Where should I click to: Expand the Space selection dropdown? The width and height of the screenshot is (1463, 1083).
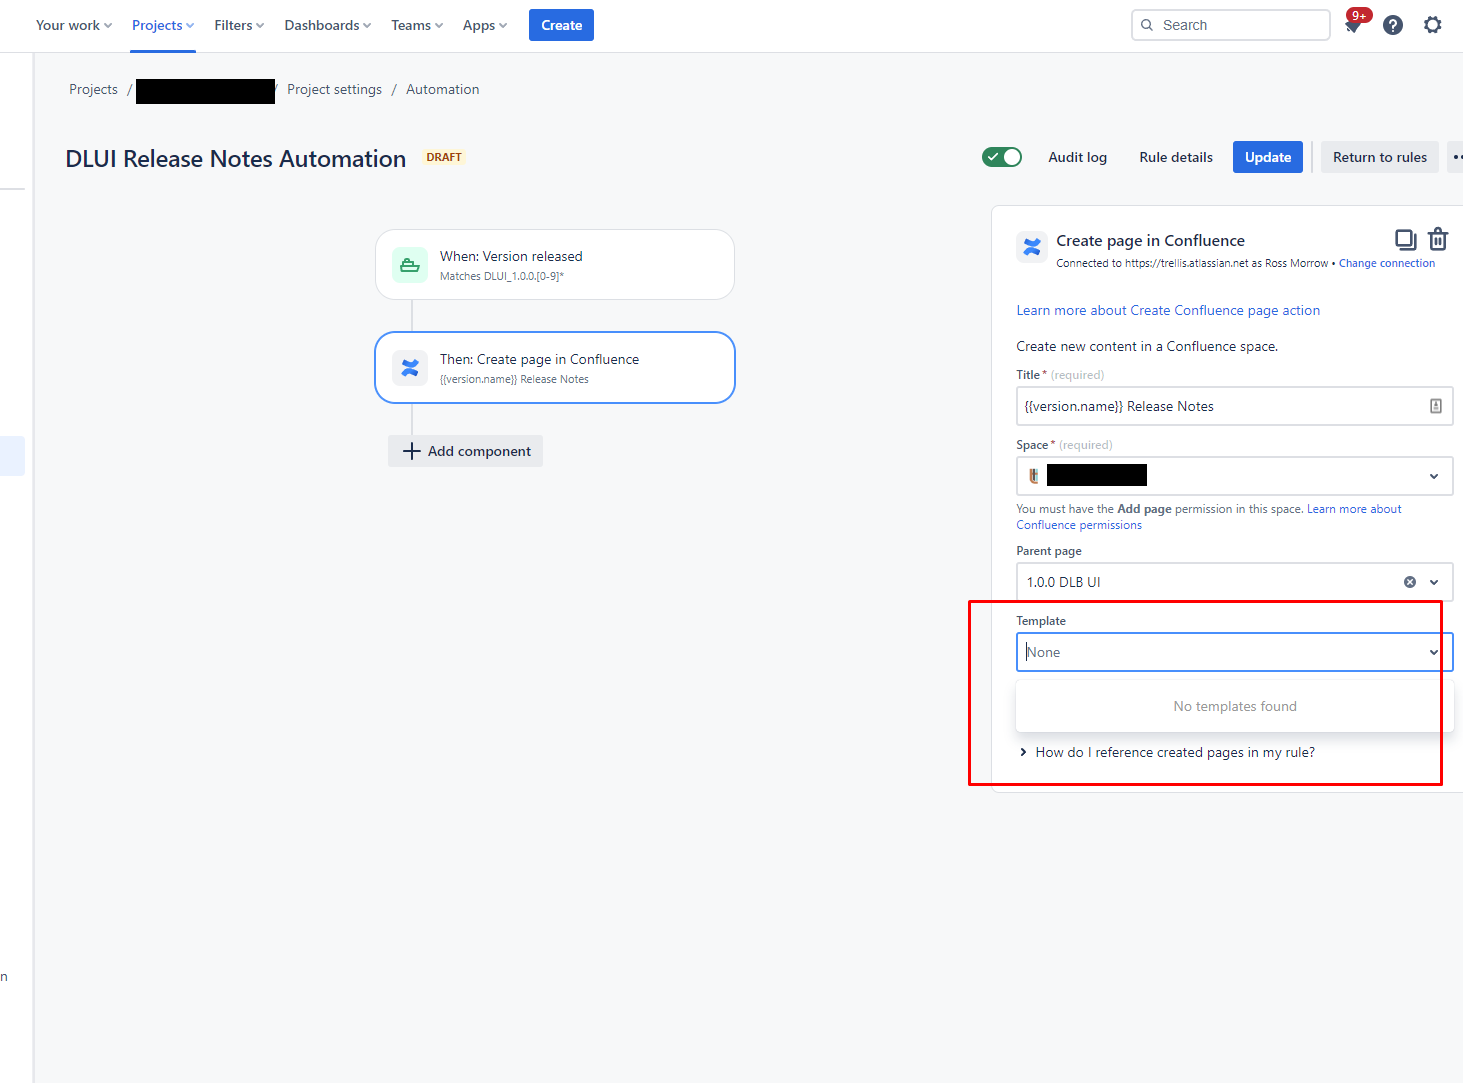click(x=1434, y=476)
